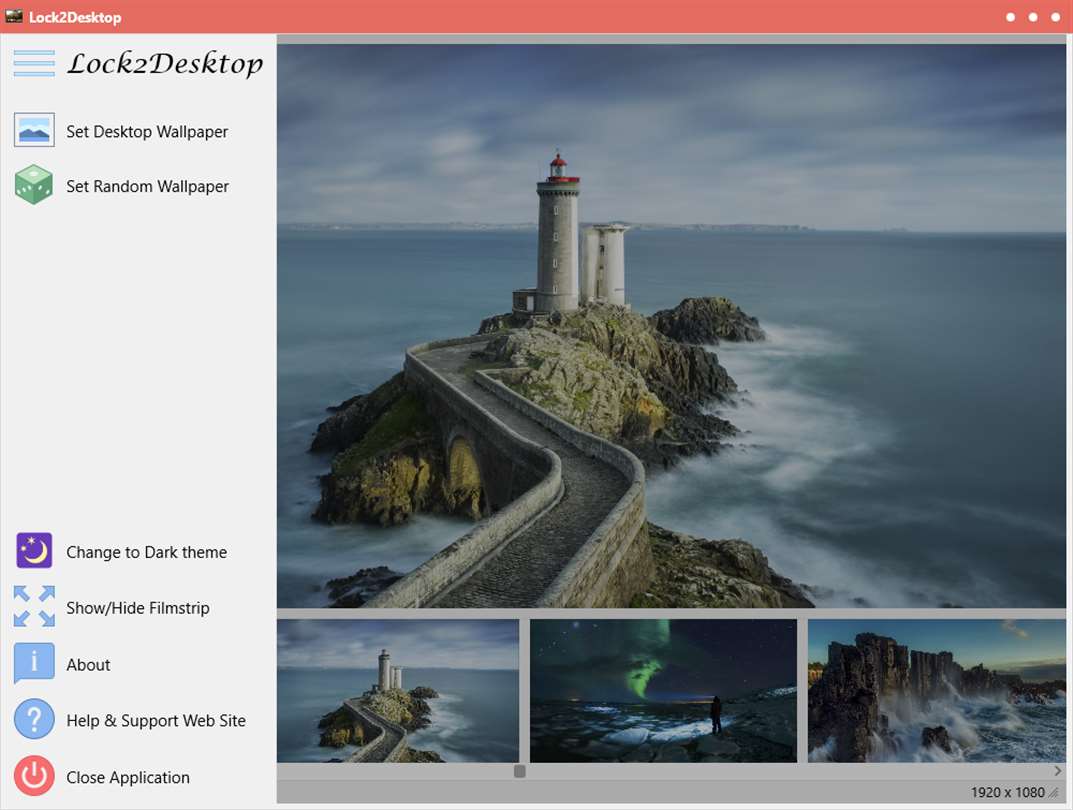The width and height of the screenshot is (1073, 810).
Task: Click the four-arrows Filmstrip icon
Action: pyautogui.click(x=34, y=606)
